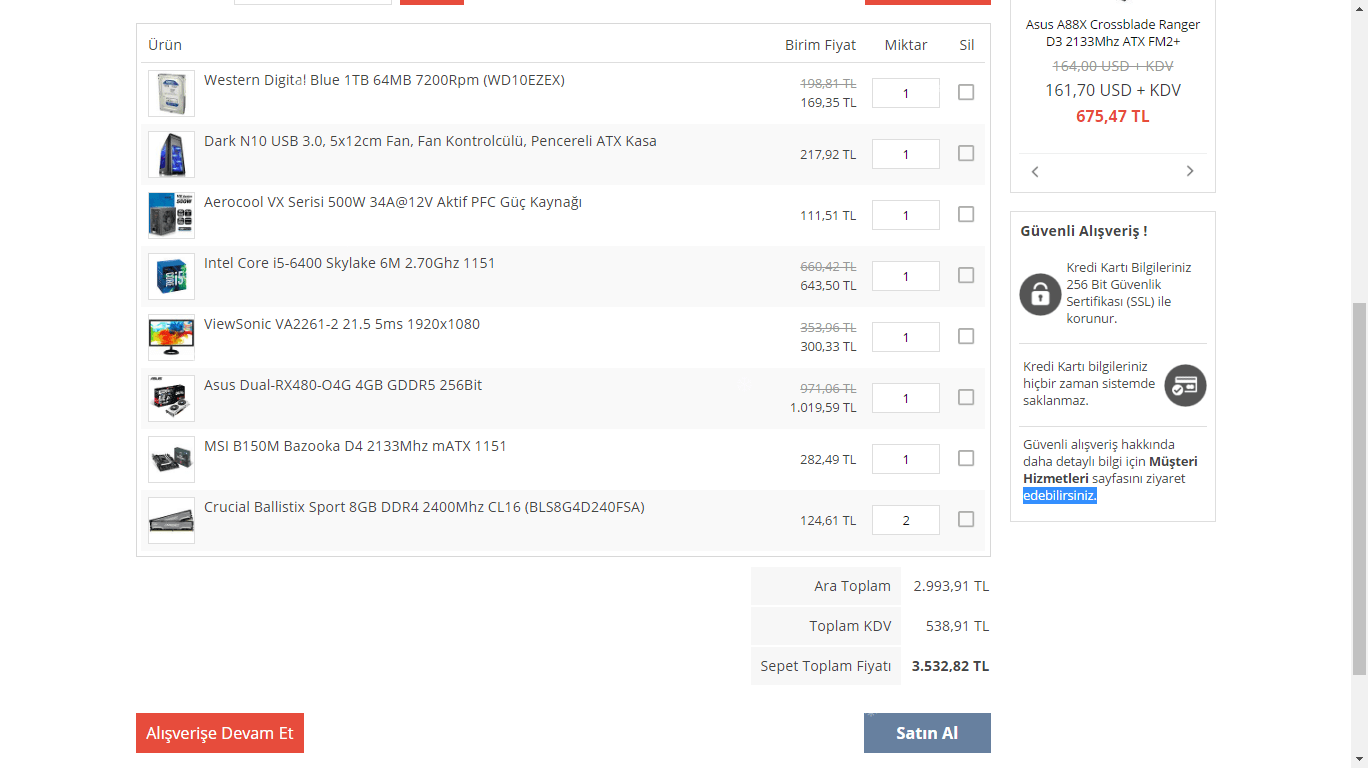
Task: Click the credit card icon in Güvenli Alışveriş
Action: tap(1185, 385)
